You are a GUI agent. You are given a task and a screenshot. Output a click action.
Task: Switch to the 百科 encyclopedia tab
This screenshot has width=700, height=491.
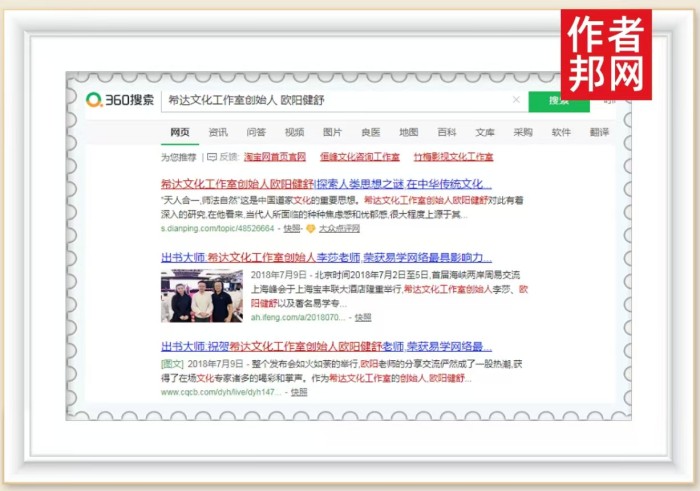coord(447,132)
